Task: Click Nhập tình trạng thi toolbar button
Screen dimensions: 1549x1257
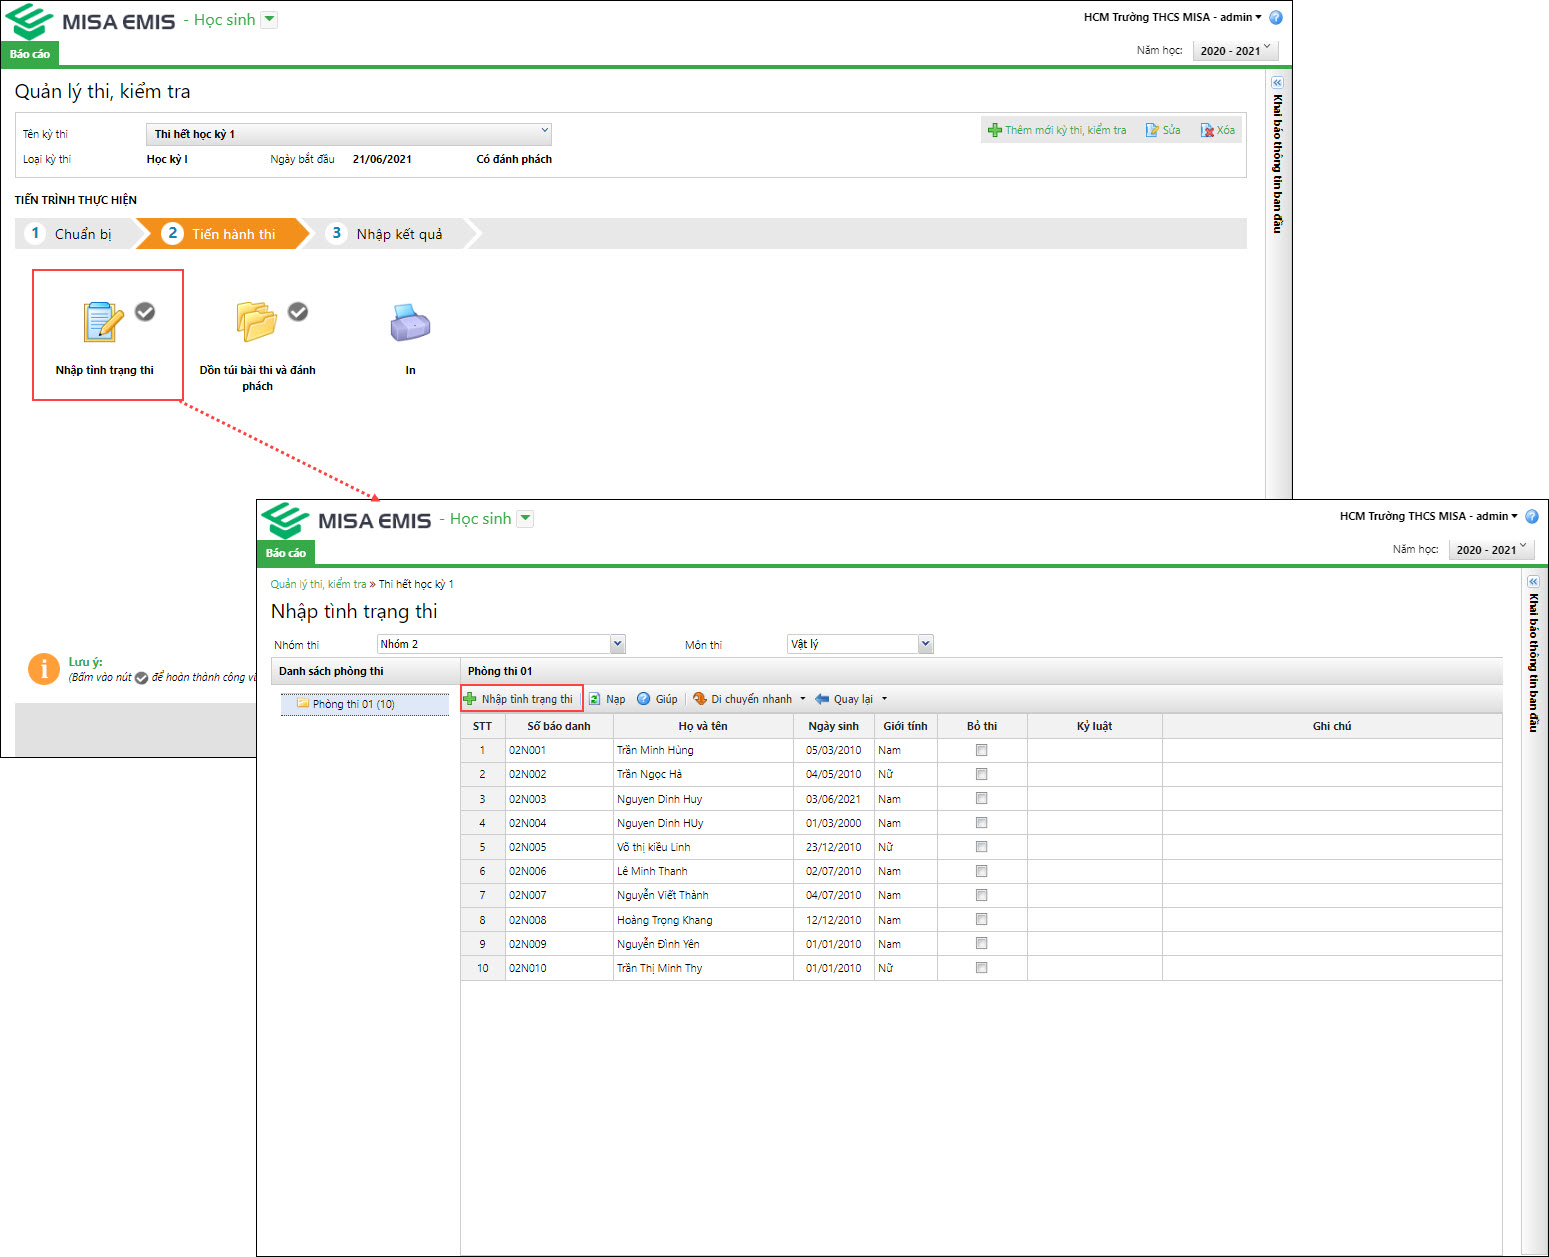Action: pyautogui.click(x=521, y=699)
